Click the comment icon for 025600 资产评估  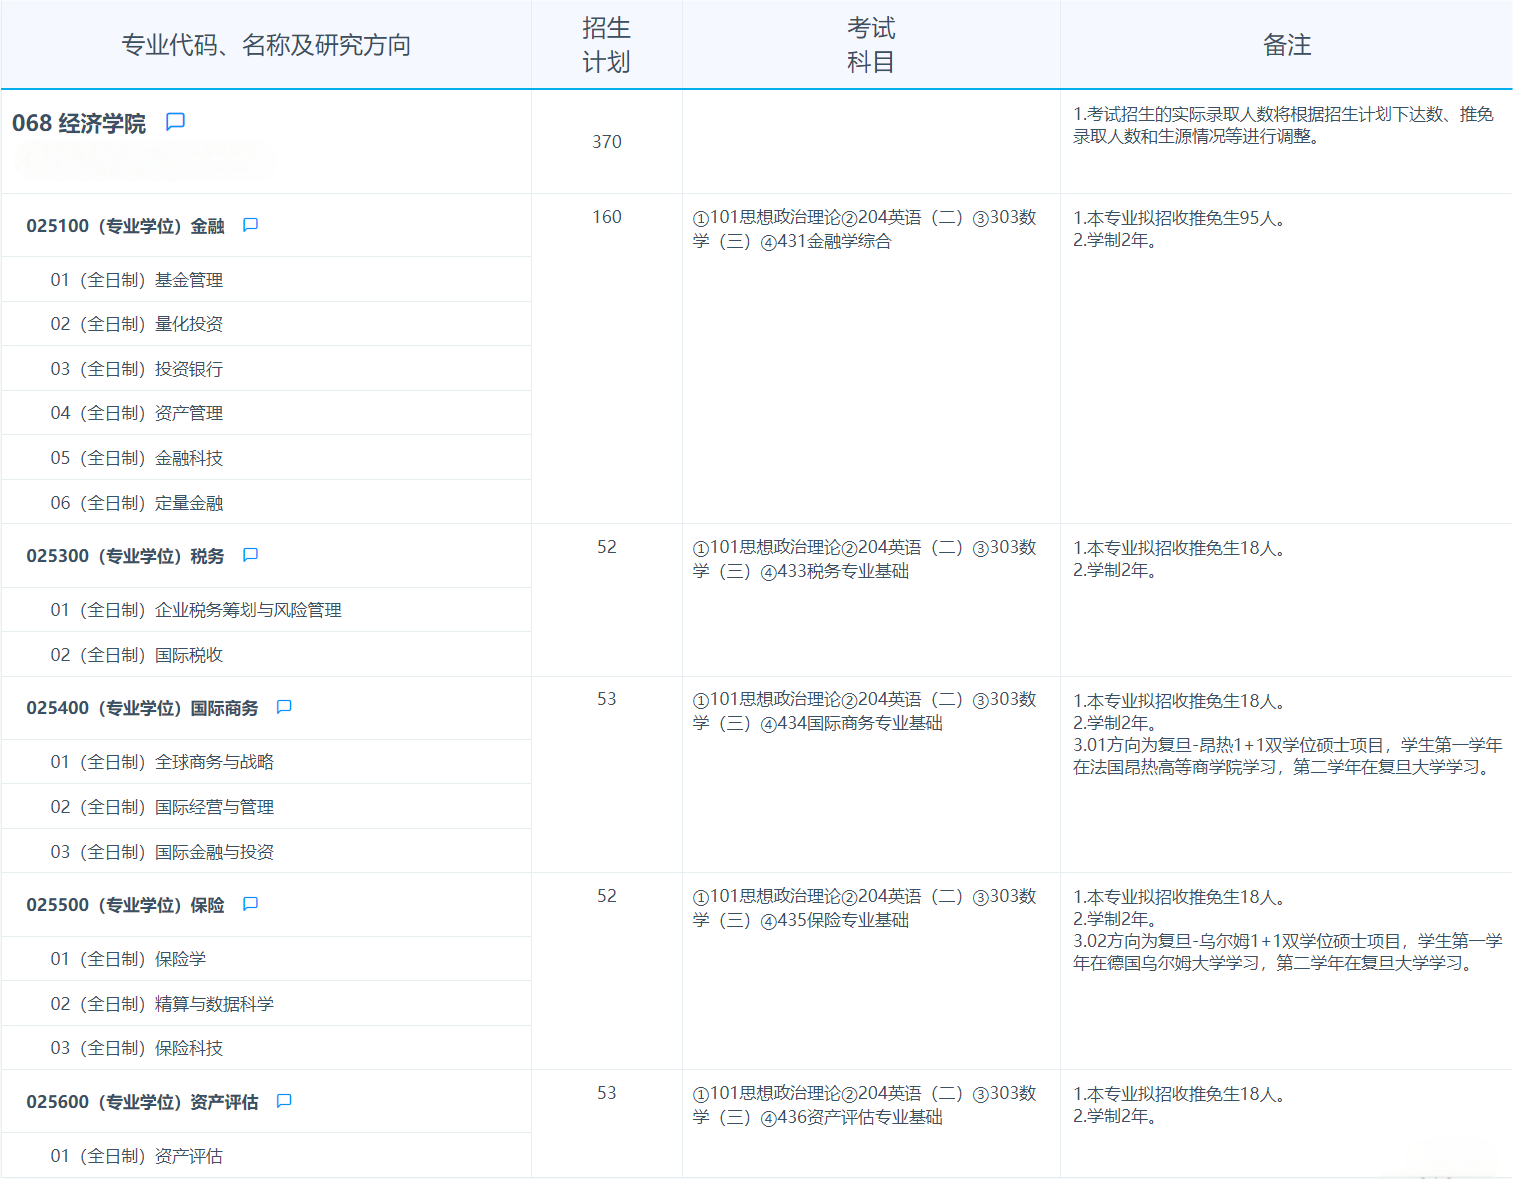[284, 1100]
